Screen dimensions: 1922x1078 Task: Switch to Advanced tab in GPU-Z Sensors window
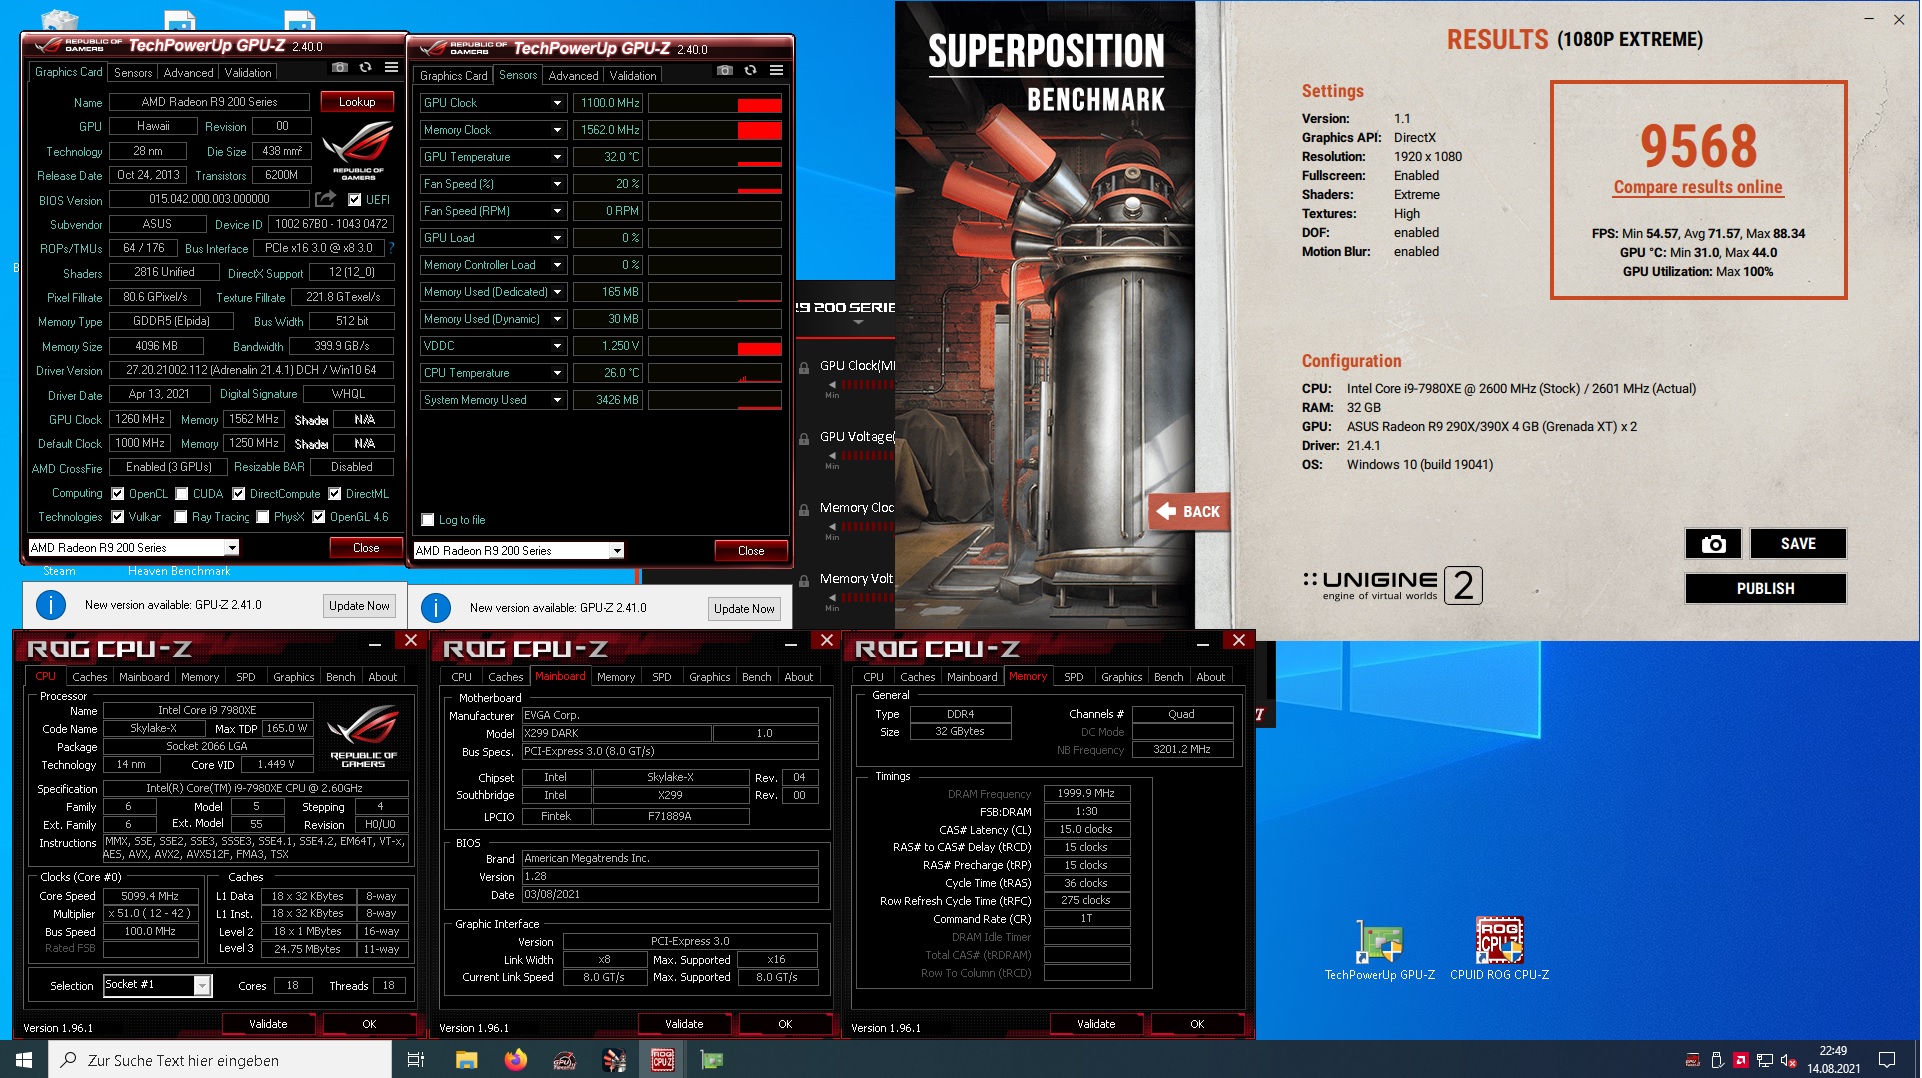pos(573,76)
